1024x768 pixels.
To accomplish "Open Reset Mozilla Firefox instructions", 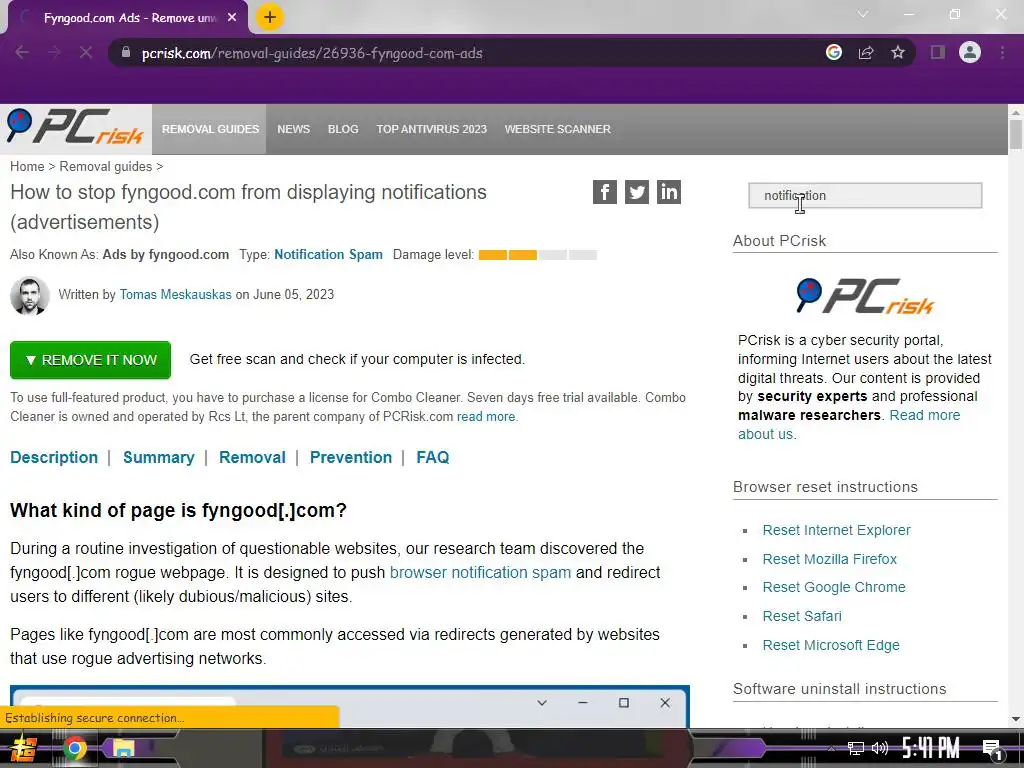I will coord(829,559).
